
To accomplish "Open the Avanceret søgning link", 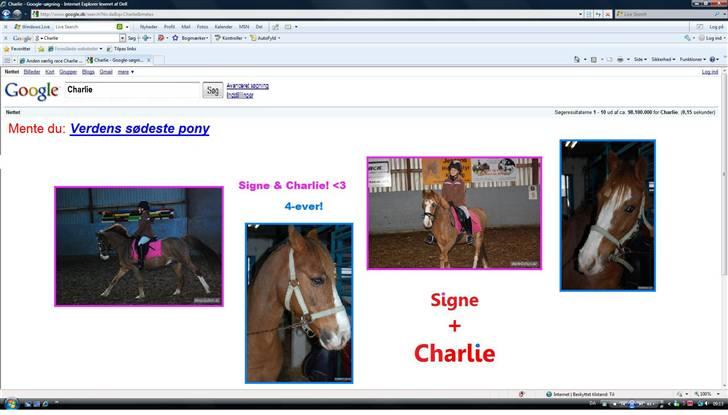I will coord(247,86).
